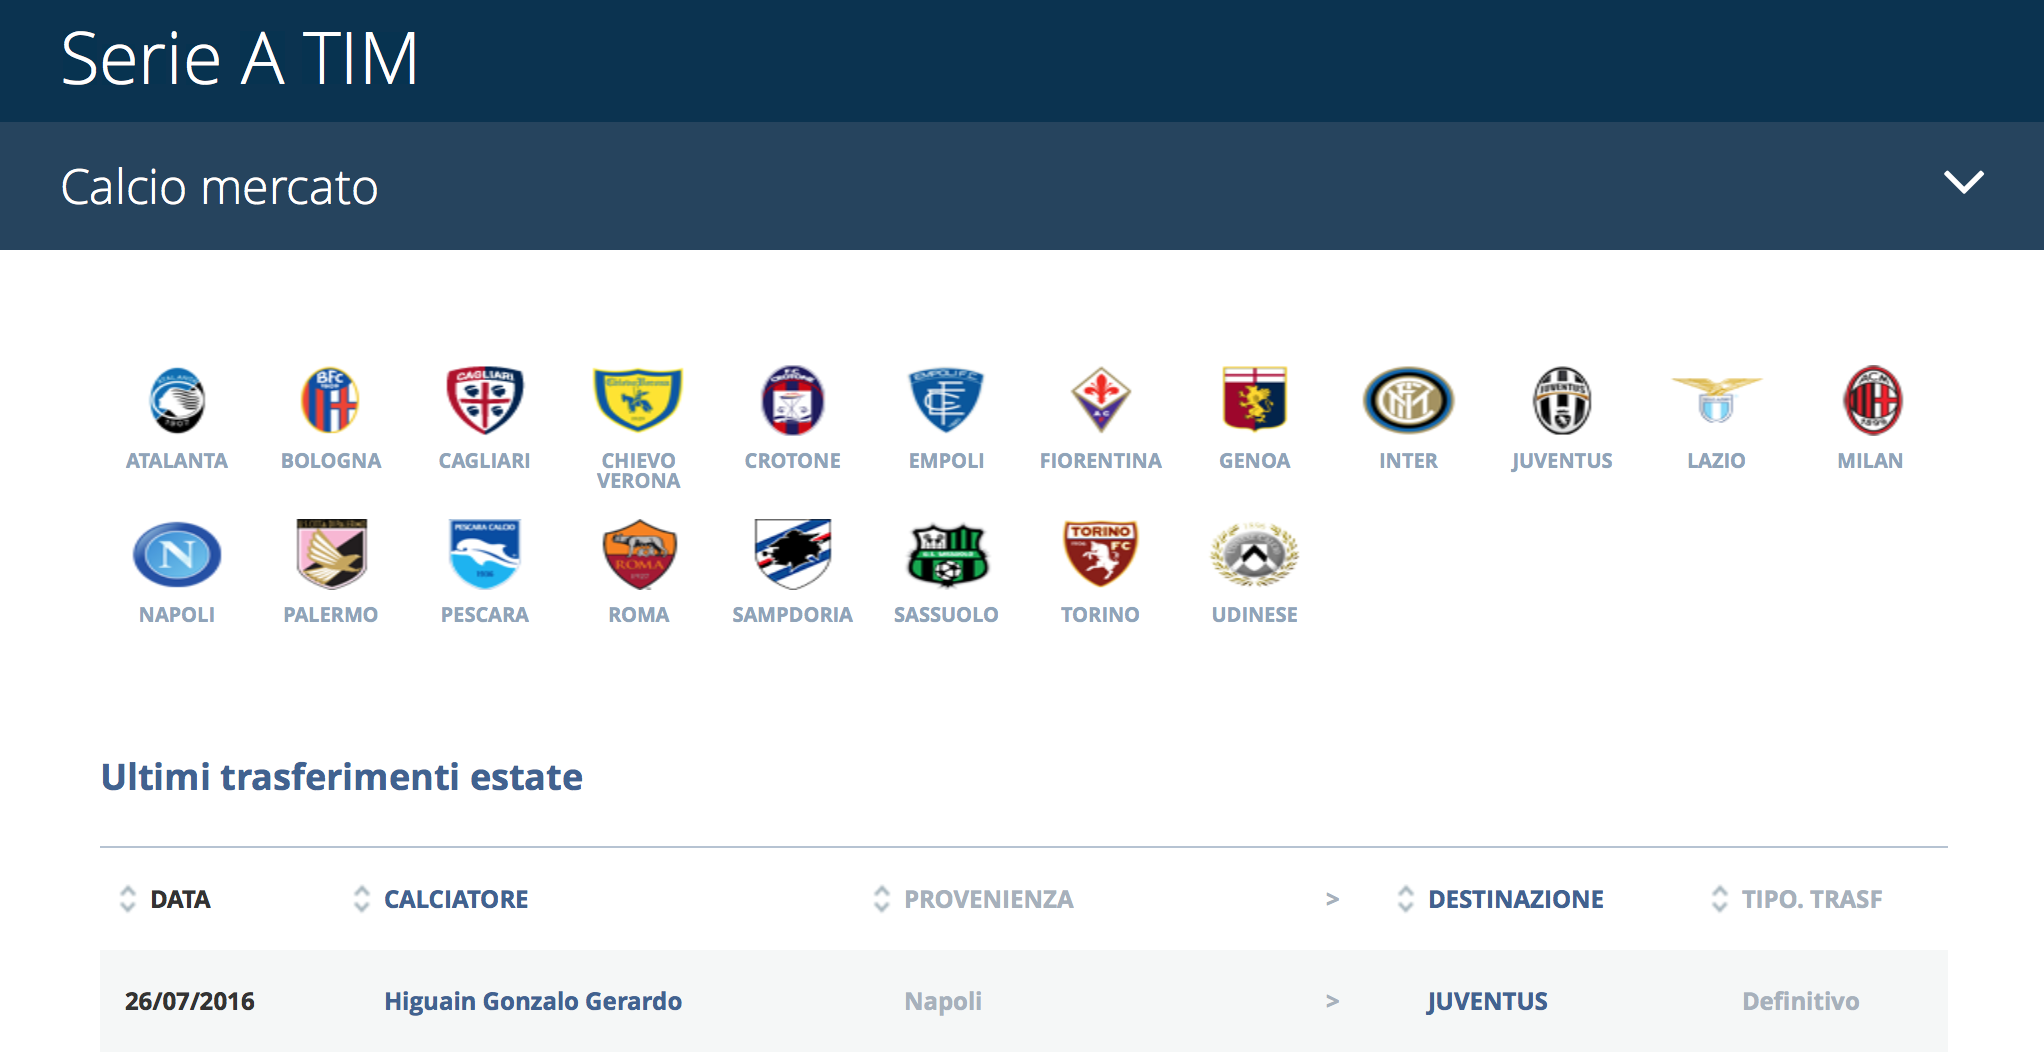Choose the Crotone team badge
This screenshot has height=1052, width=2044.
tap(792, 400)
